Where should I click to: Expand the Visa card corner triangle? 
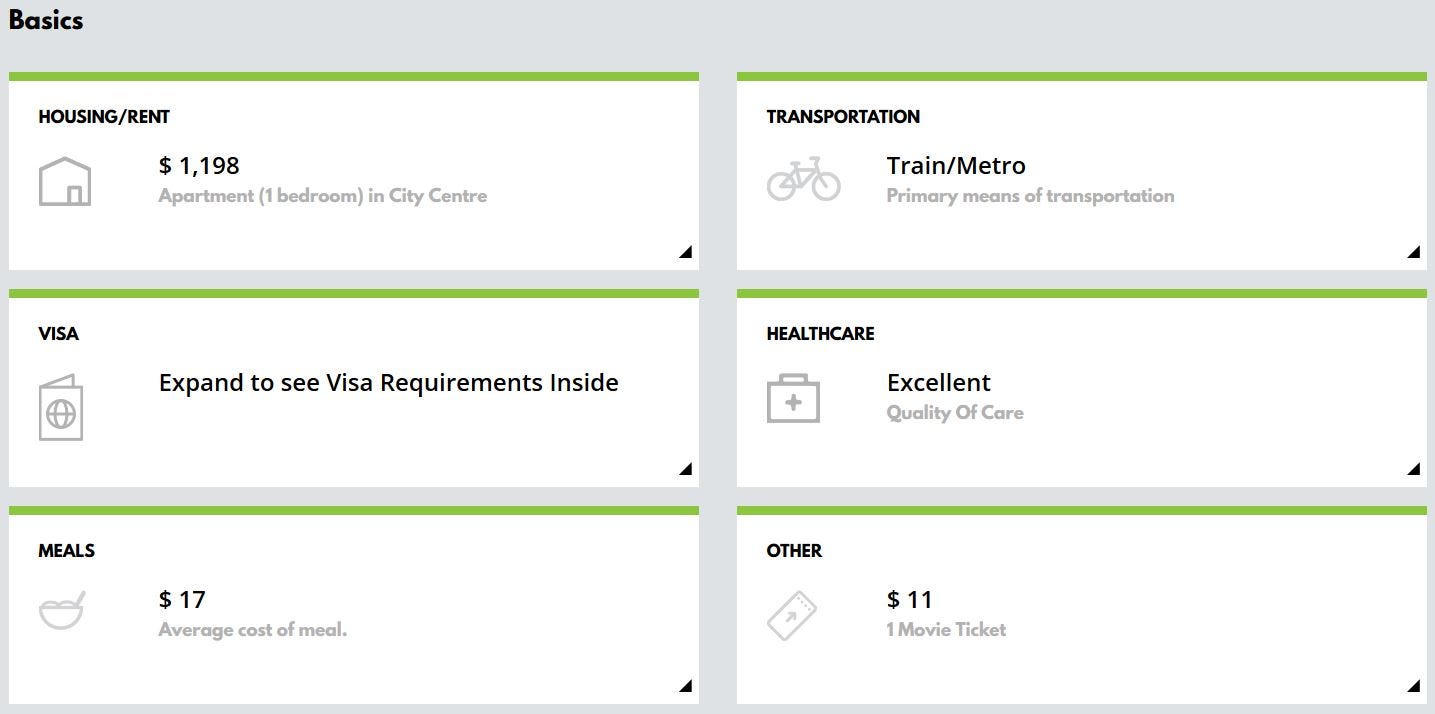click(685, 469)
